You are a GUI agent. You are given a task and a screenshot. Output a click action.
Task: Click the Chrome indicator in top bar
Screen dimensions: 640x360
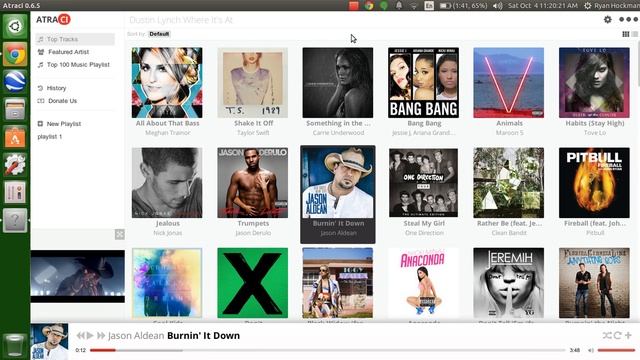pyautogui.click(x=369, y=6)
